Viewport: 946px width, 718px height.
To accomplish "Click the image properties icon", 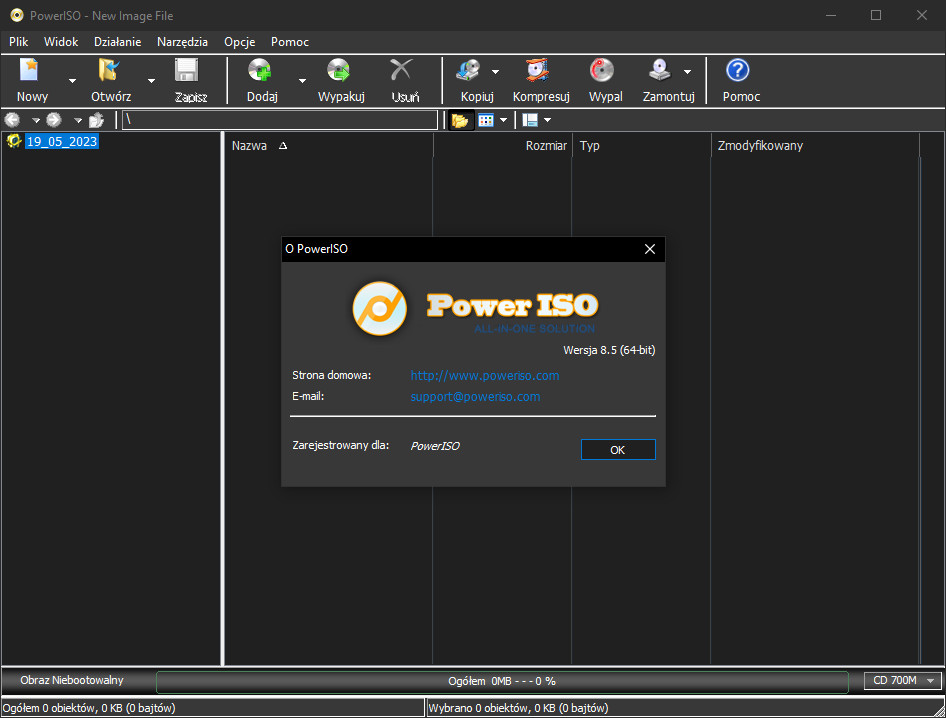I will tap(530, 120).
